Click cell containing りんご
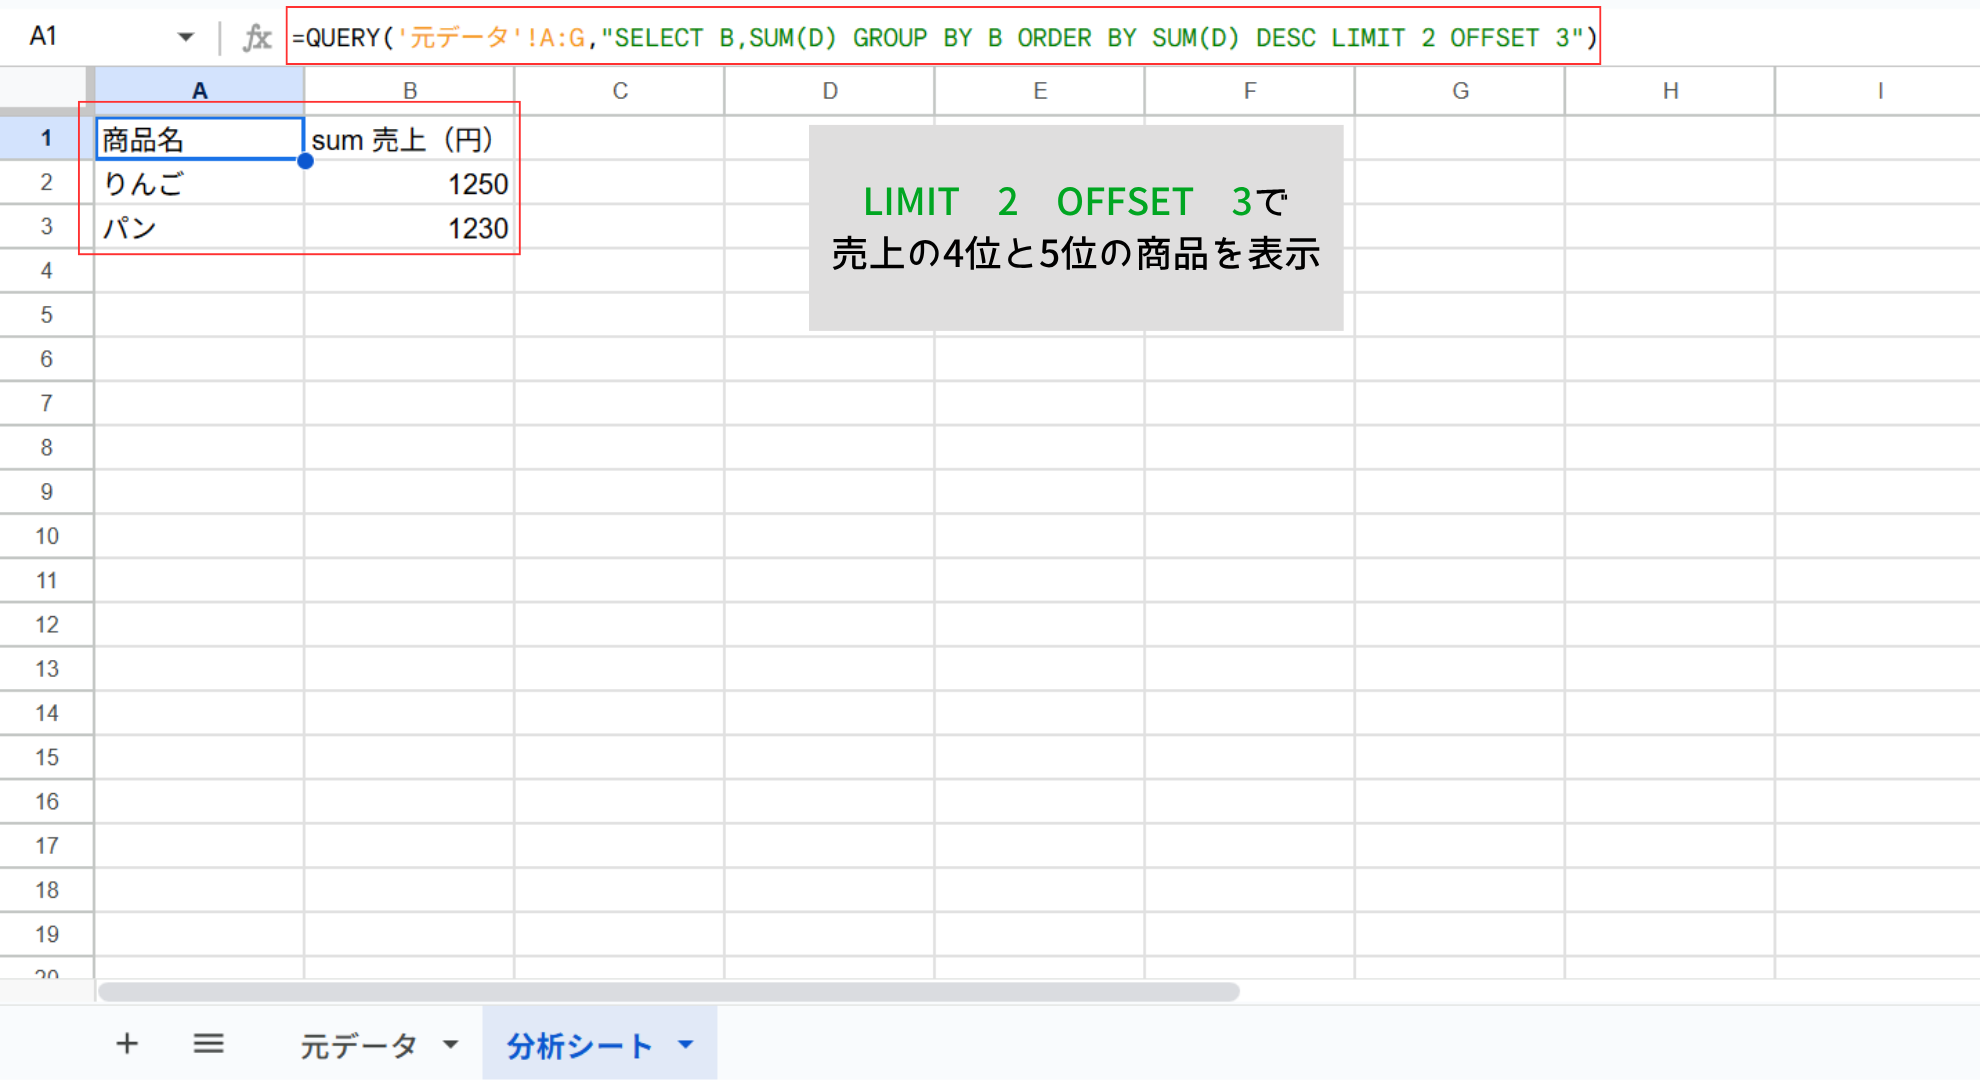The height and width of the screenshot is (1080, 1980). pyautogui.click(x=200, y=183)
